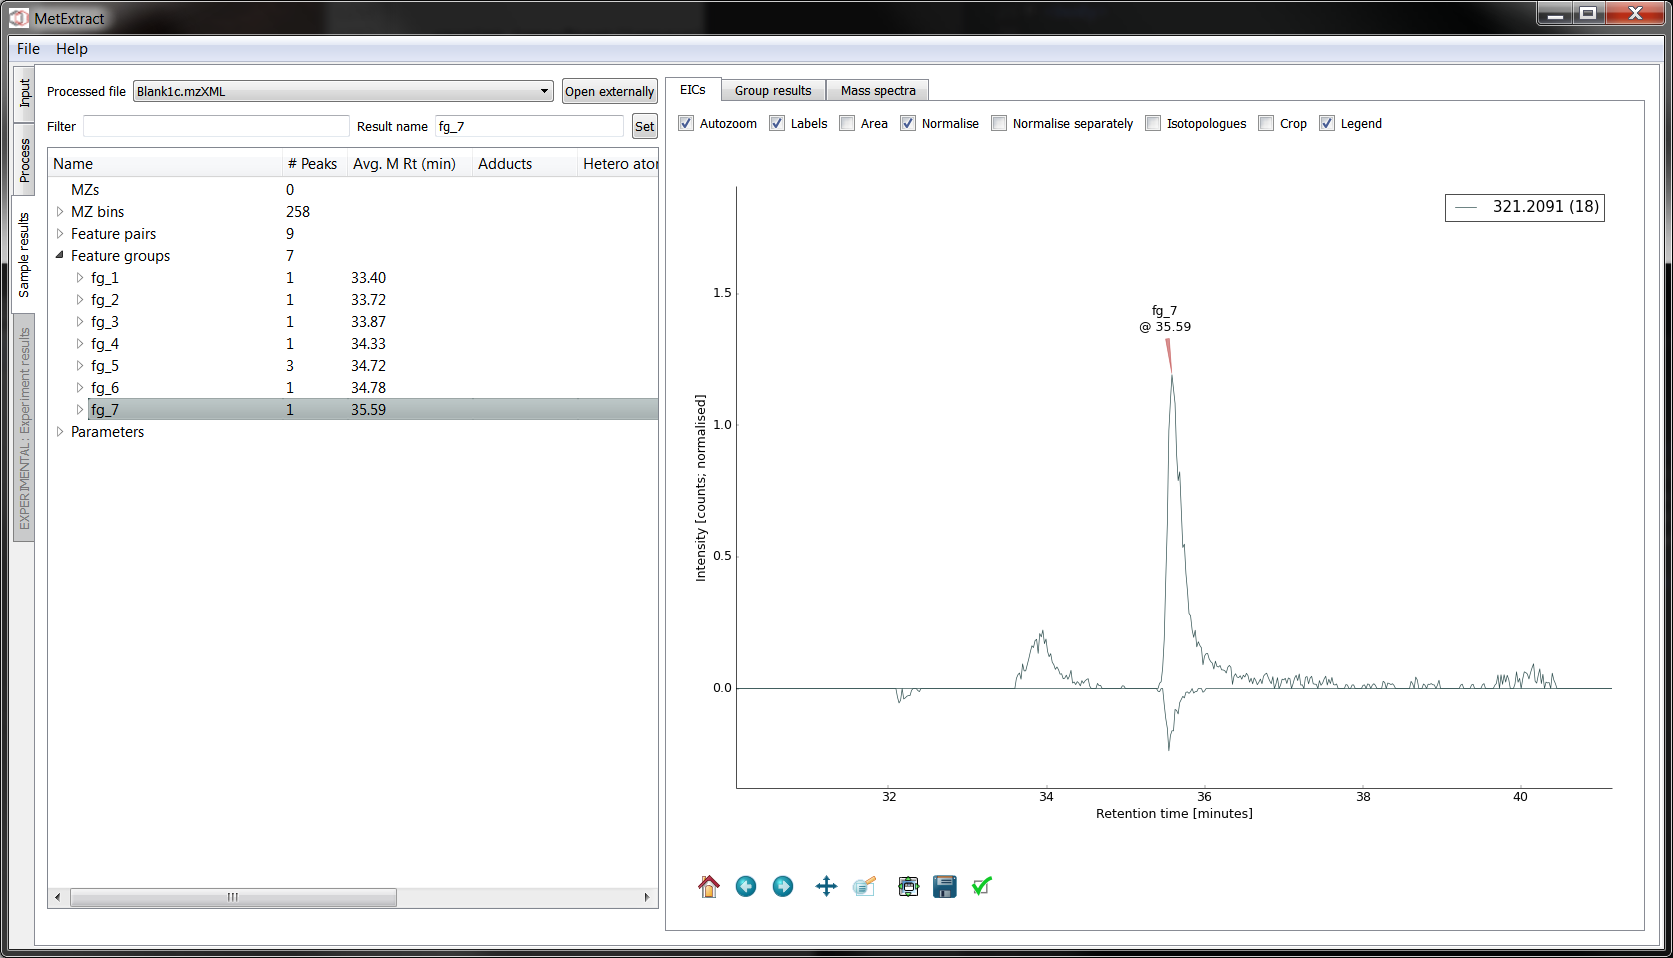The image size is (1673, 958).
Task: Select the Zoom to rectangle tool
Action: 864,886
